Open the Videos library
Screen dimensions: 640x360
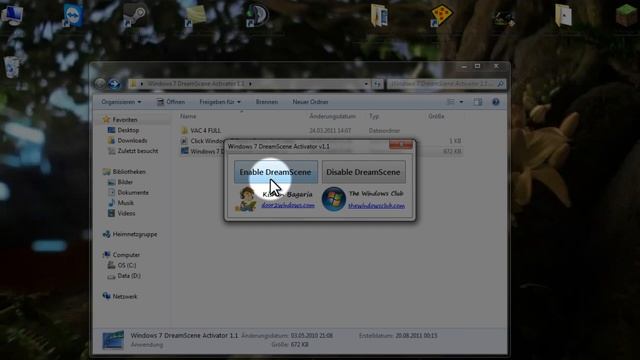click(126, 213)
